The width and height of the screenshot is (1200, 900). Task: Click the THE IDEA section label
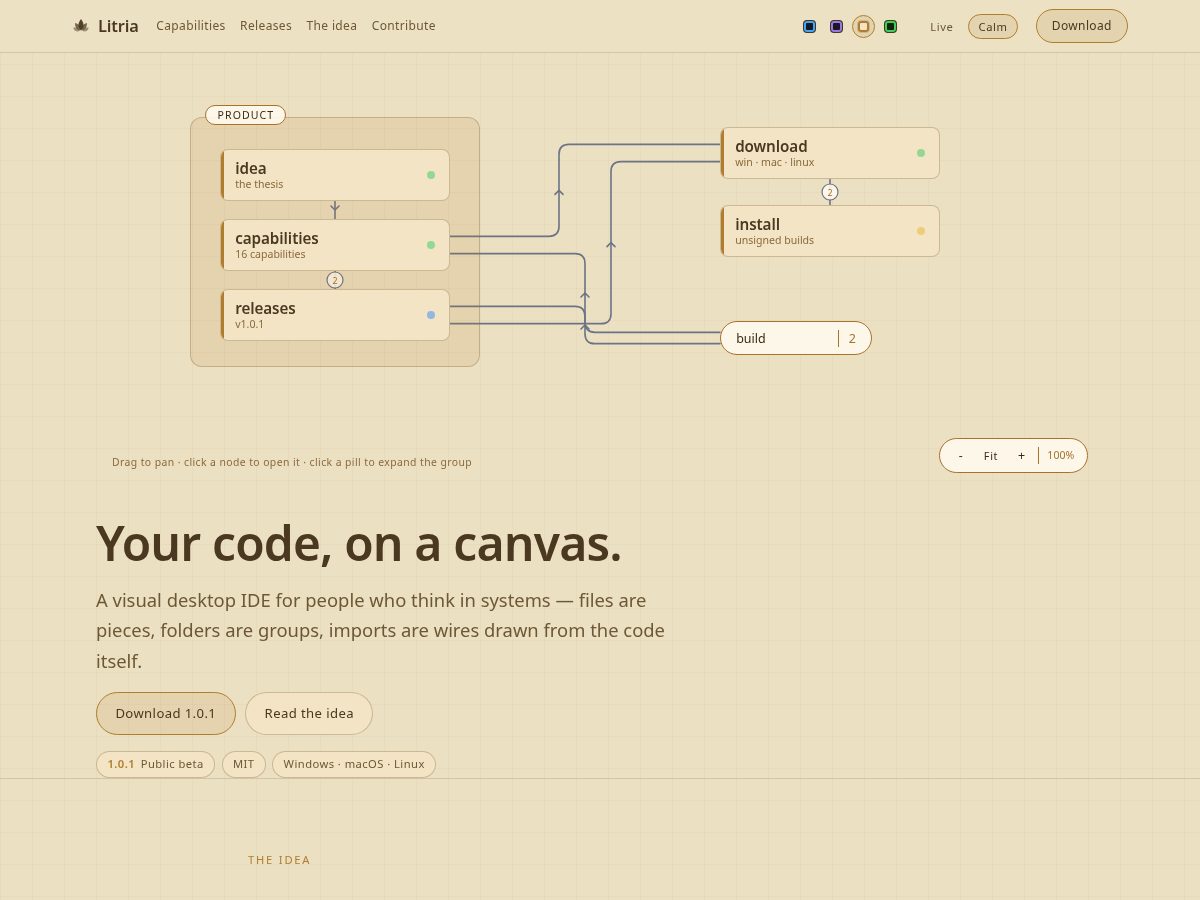(x=279, y=860)
